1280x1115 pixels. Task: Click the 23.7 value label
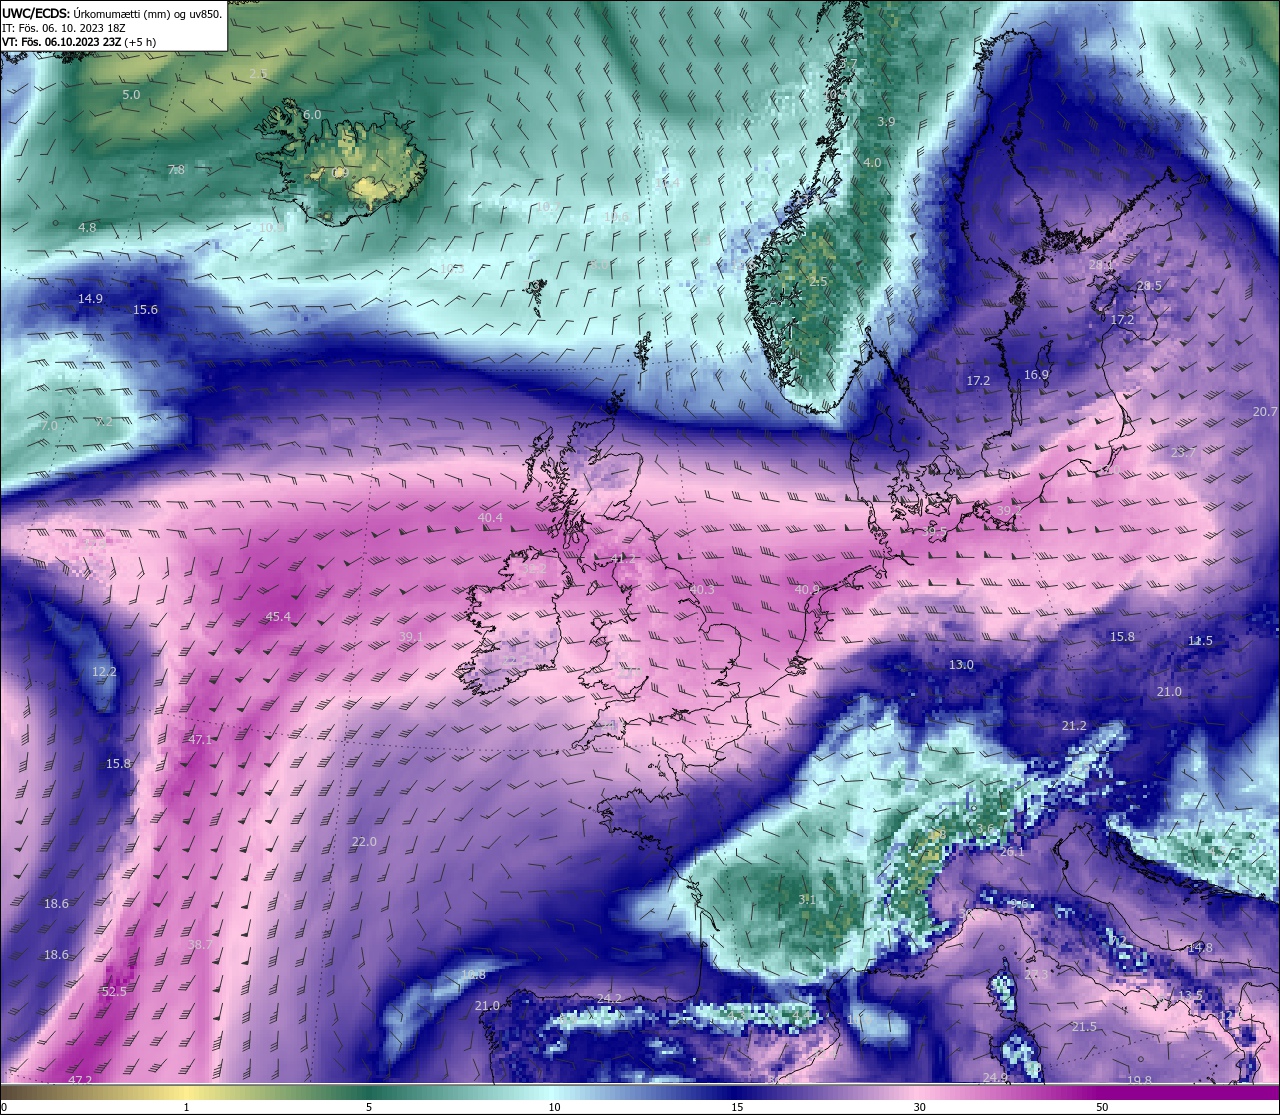click(1183, 453)
